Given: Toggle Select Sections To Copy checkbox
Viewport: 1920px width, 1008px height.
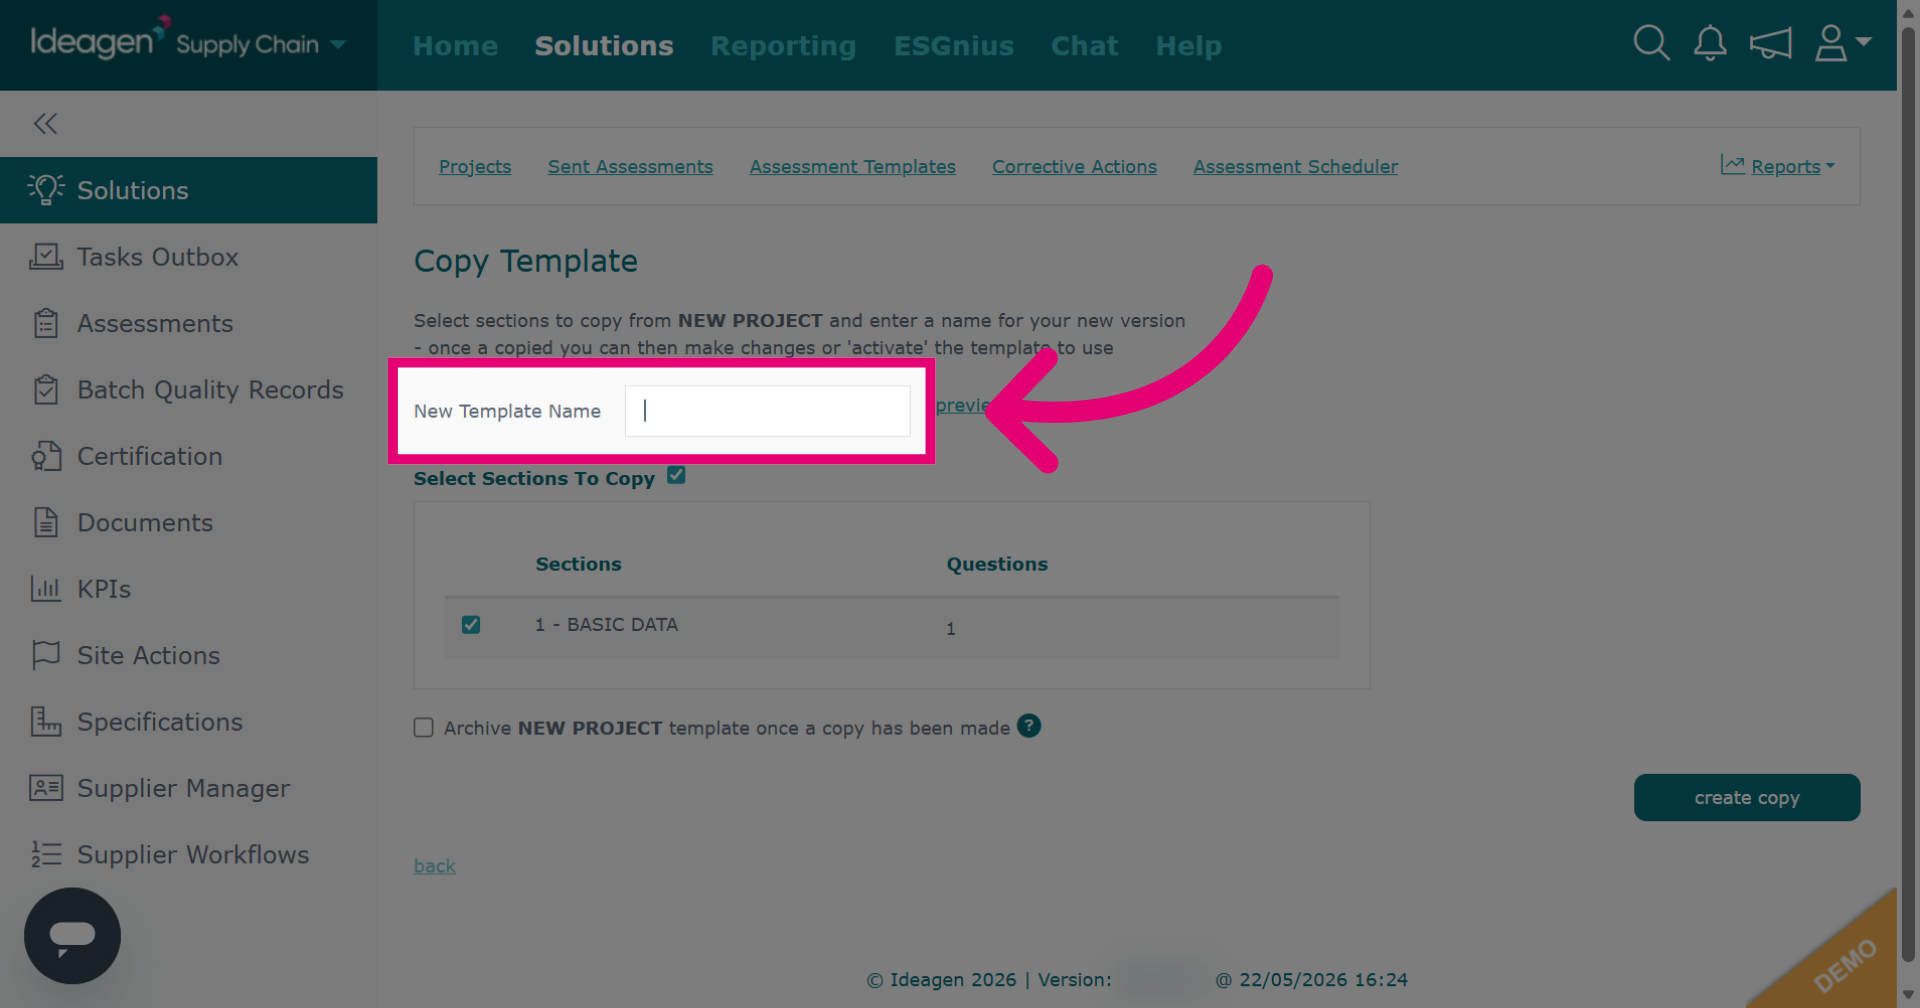Looking at the screenshot, I should (676, 475).
